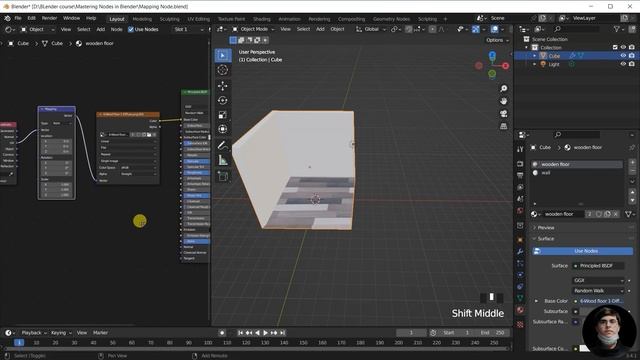Open the Material properties tab icon
The width and height of the screenshot is (640, 360).
coord(520,310)
